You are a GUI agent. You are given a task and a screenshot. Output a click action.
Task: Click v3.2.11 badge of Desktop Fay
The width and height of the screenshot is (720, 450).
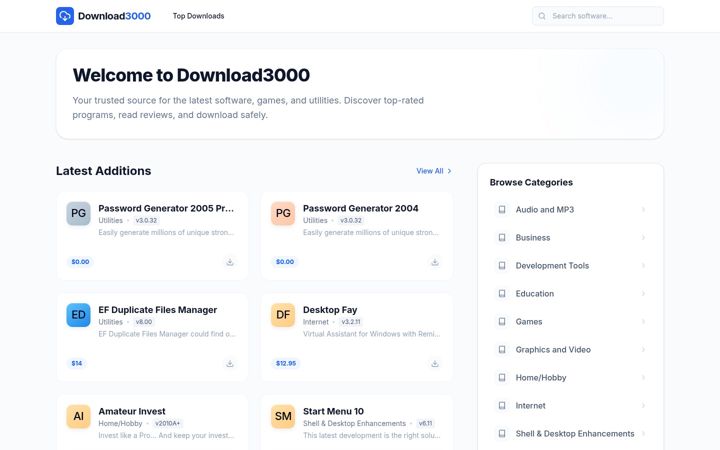351,322
